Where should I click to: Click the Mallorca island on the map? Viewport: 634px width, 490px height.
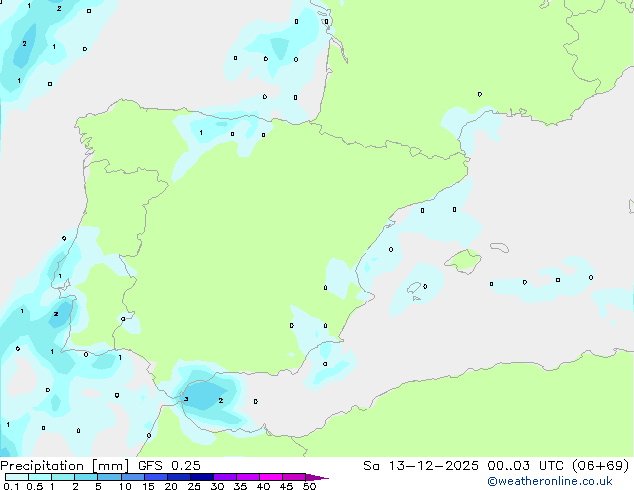coord(463,262)
